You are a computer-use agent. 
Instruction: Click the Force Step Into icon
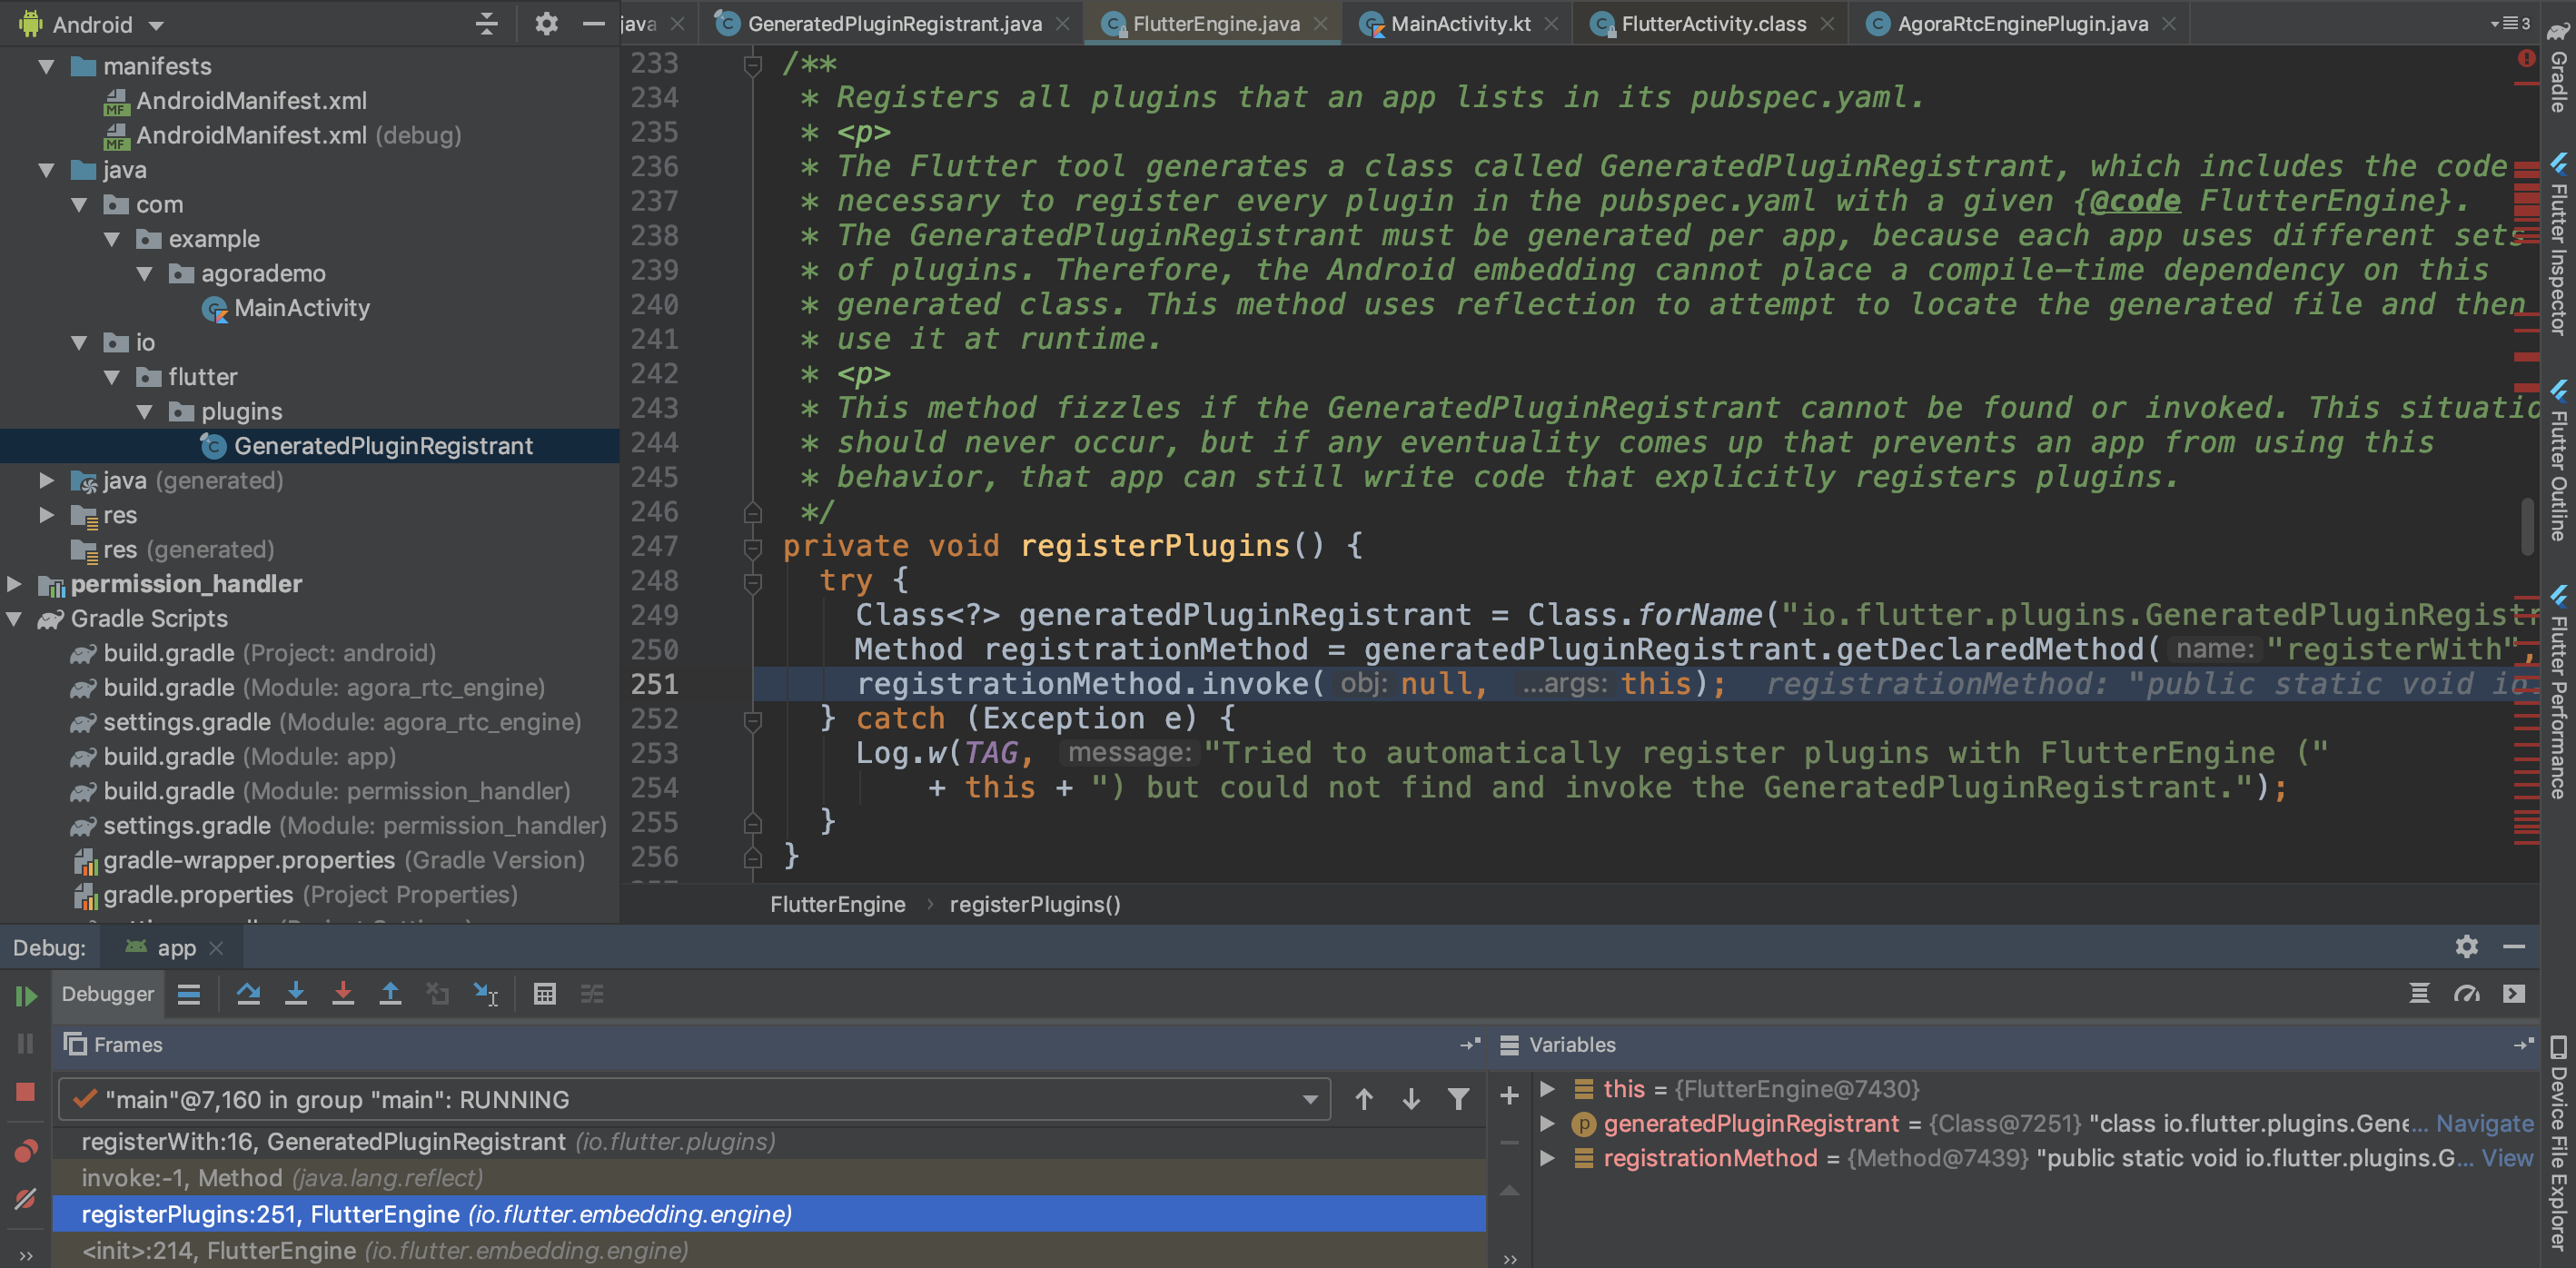(x=343, y=994)
